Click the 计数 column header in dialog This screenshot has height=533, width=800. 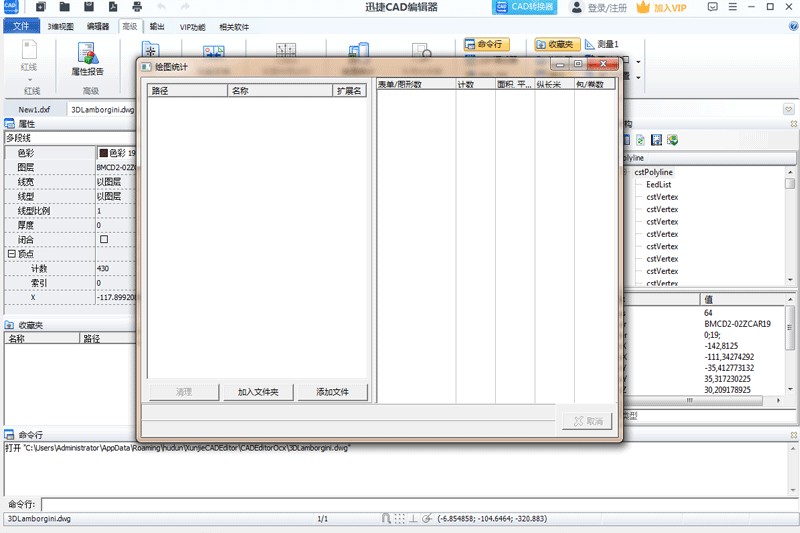[475, 84]
